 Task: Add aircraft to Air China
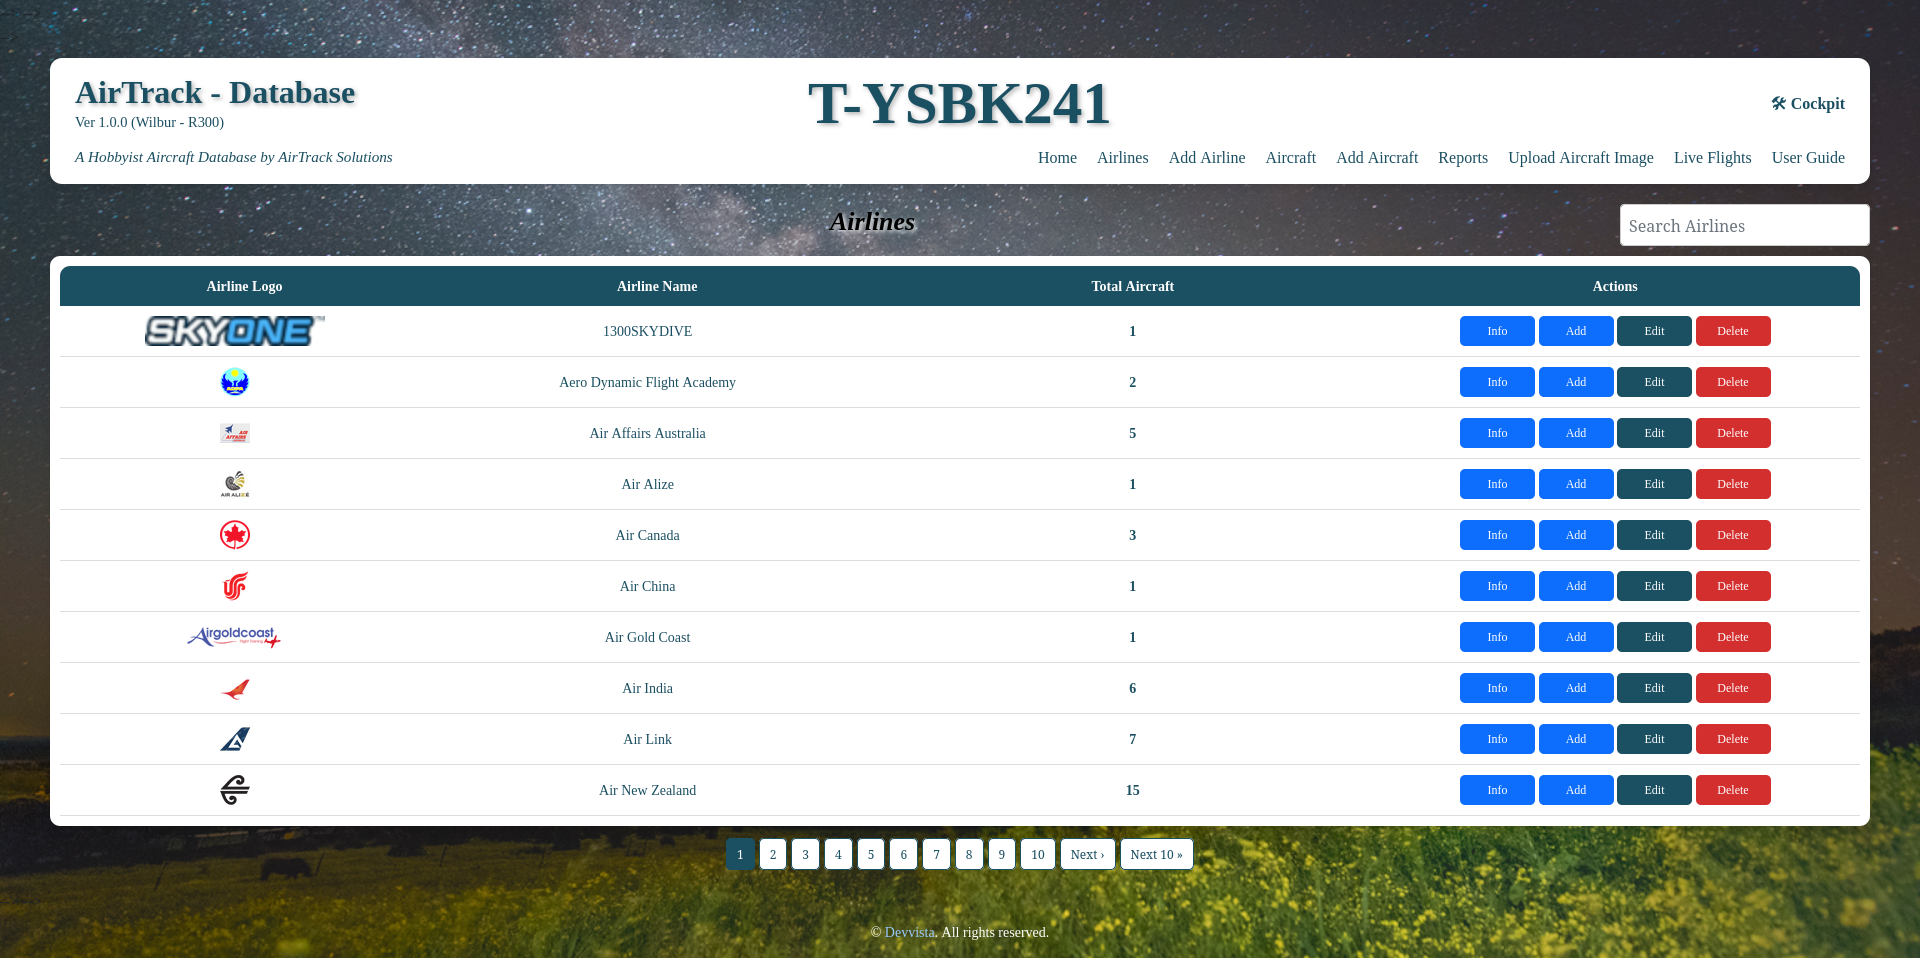1576,586
